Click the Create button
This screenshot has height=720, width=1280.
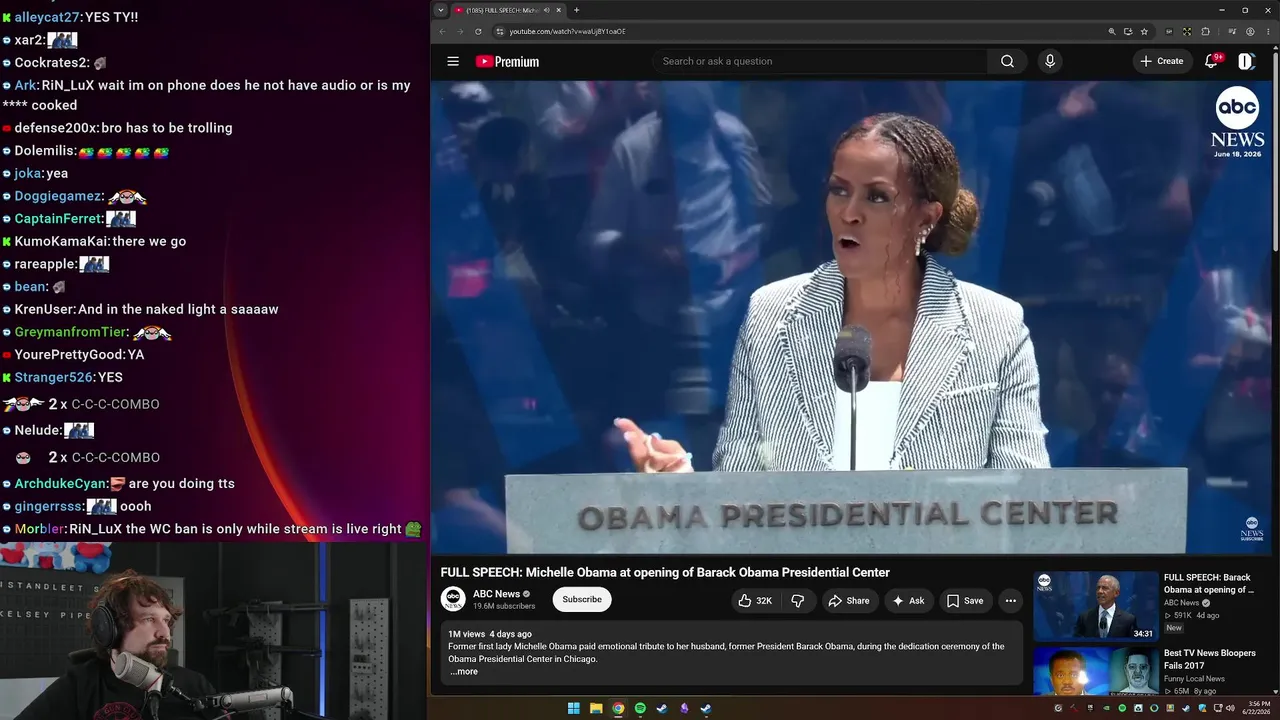coord(1161,61)
